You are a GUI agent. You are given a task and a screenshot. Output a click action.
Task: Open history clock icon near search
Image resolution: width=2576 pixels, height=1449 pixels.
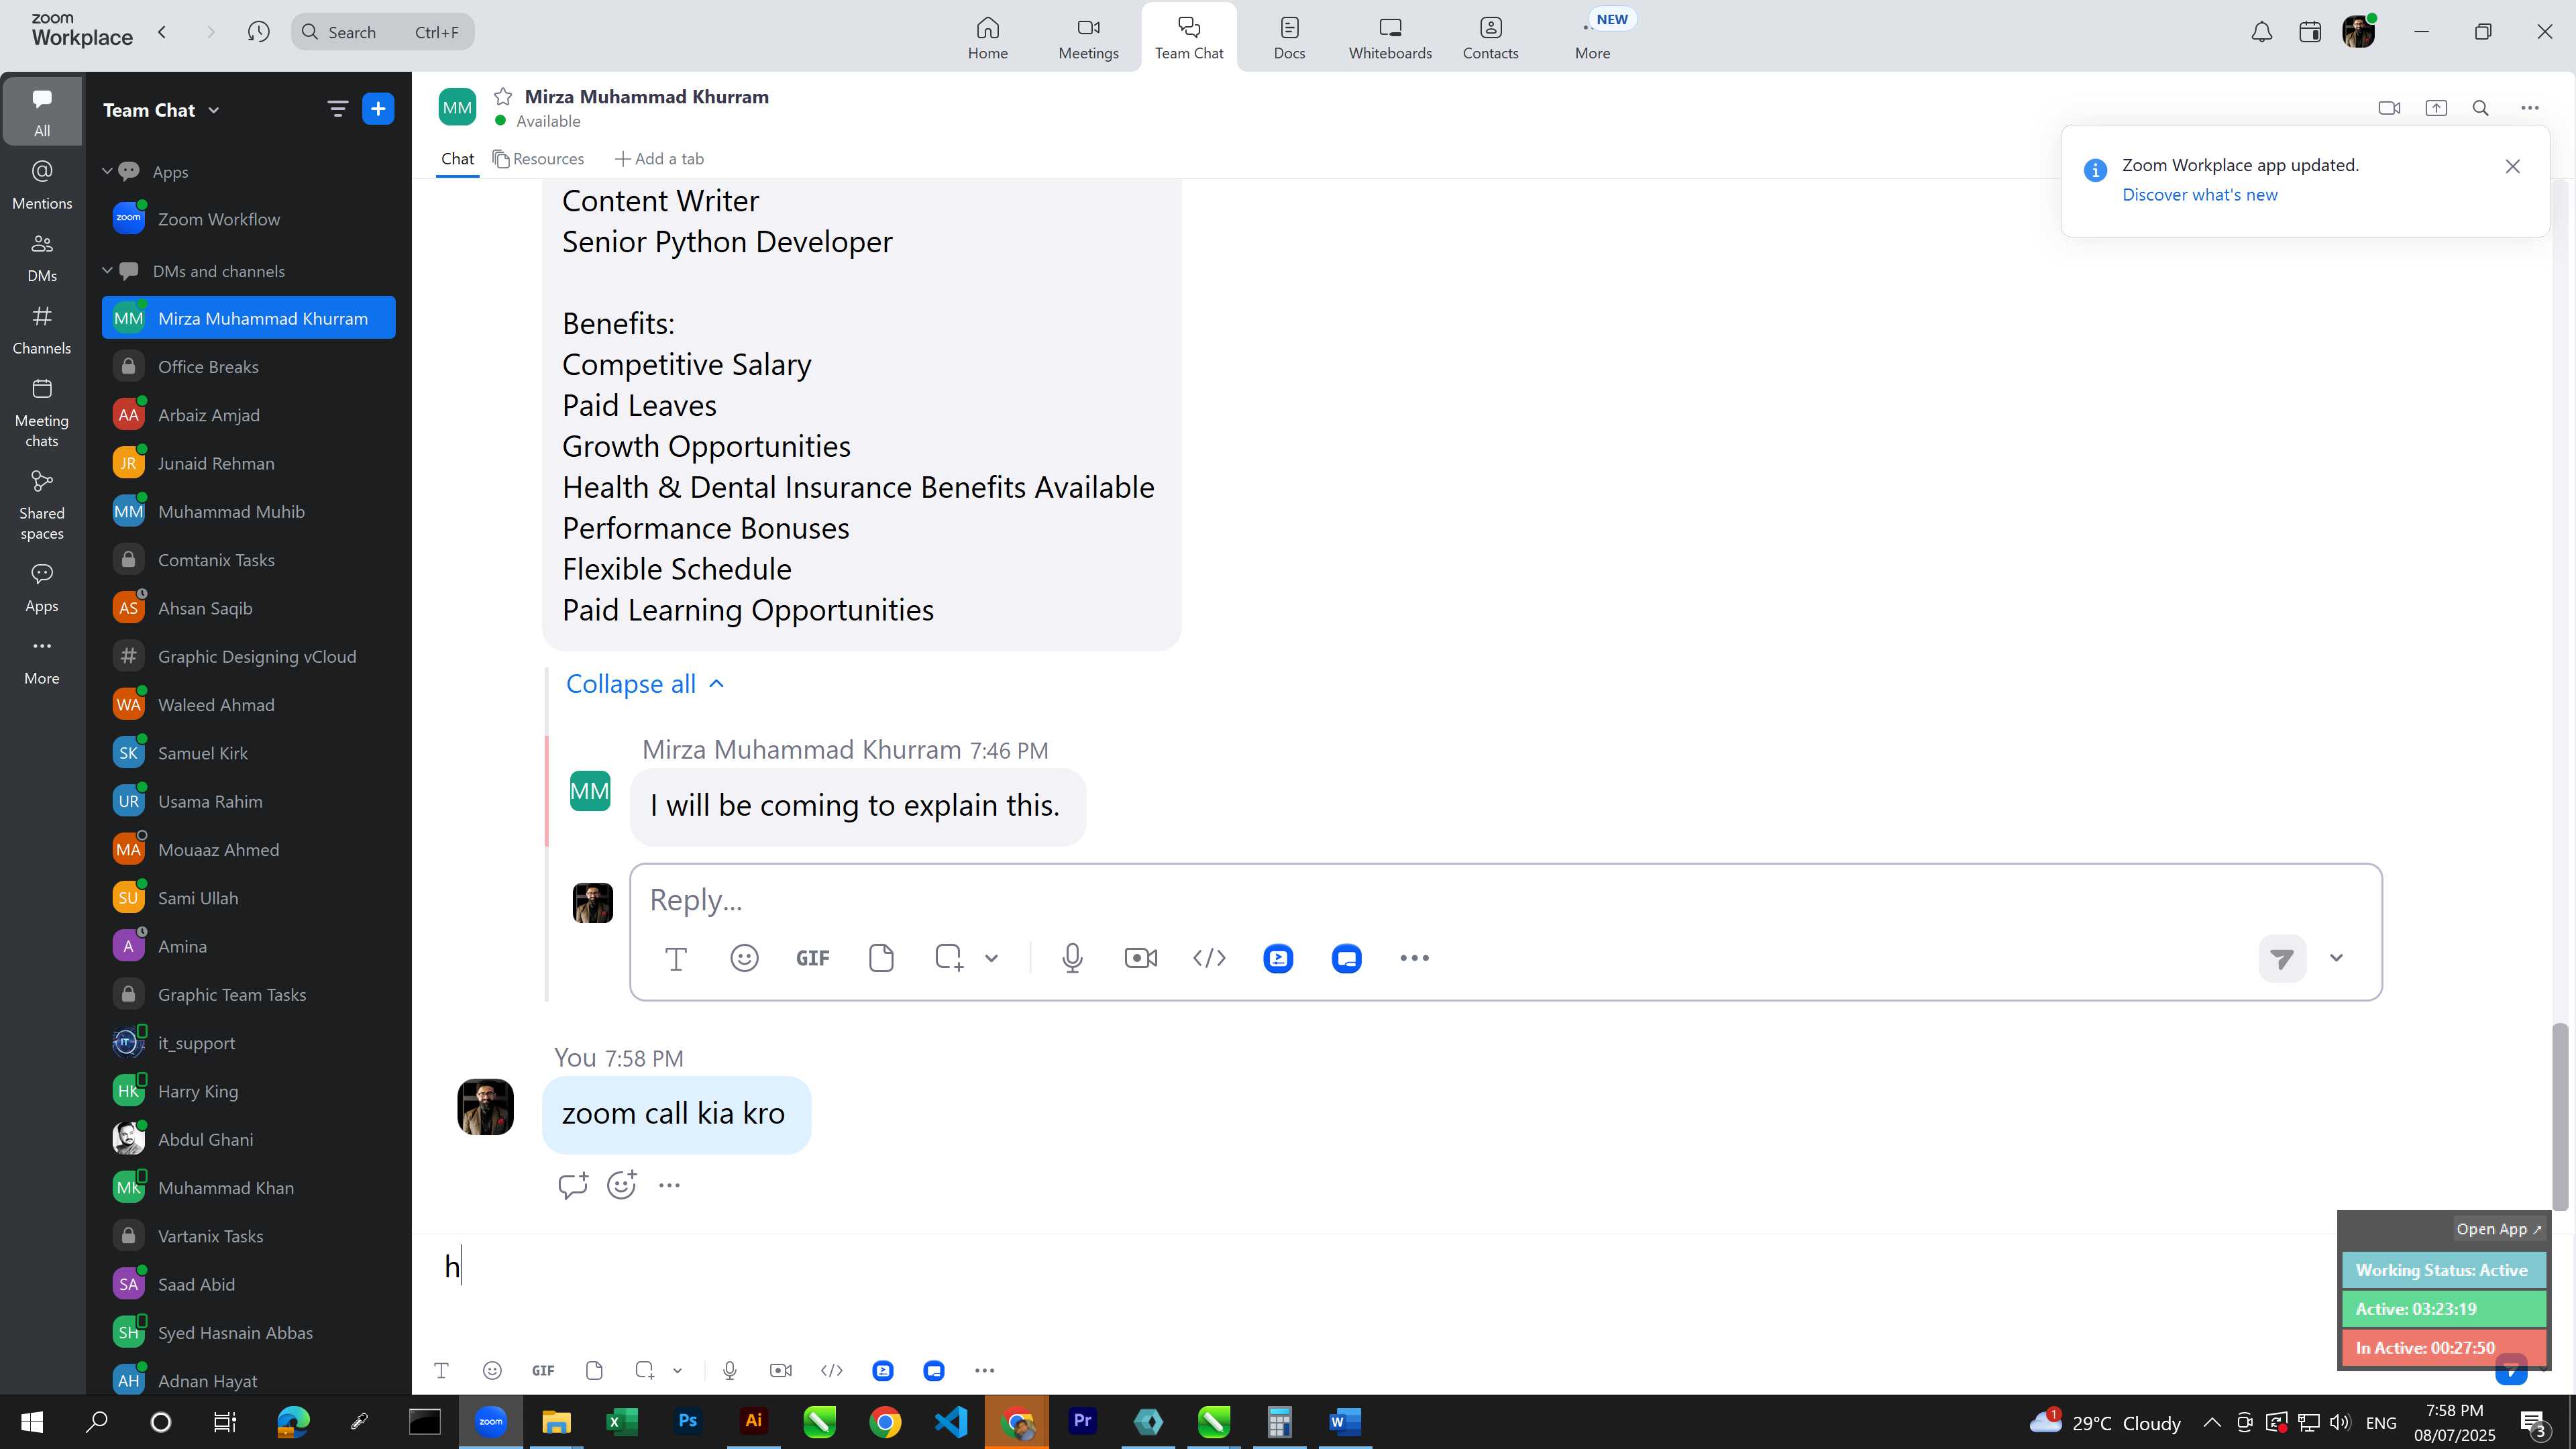tap(258, 32)
